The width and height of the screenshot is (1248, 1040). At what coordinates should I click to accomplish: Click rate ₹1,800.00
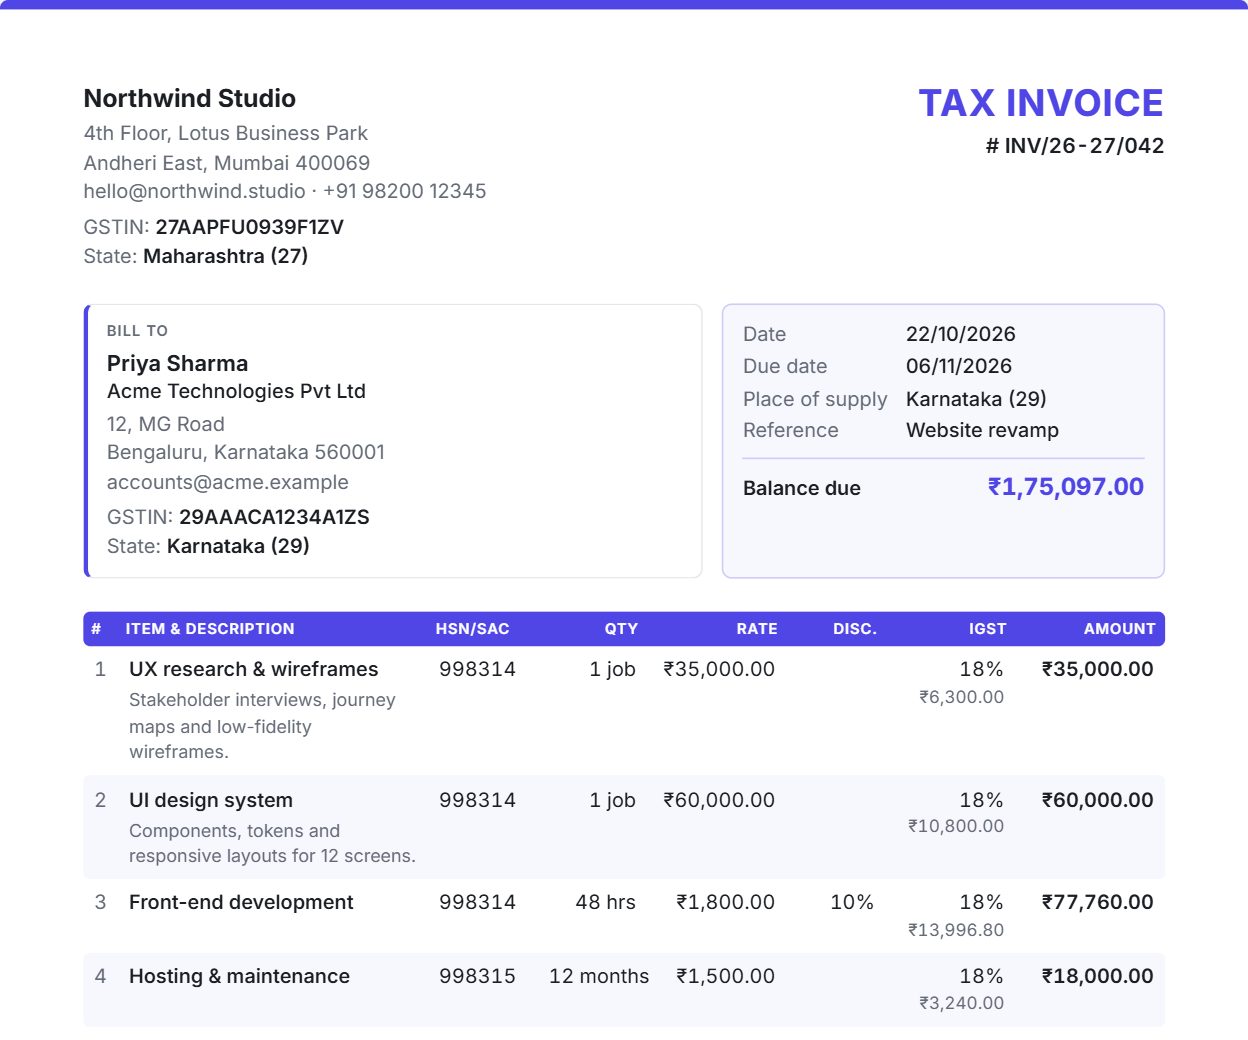click(725, 902)
